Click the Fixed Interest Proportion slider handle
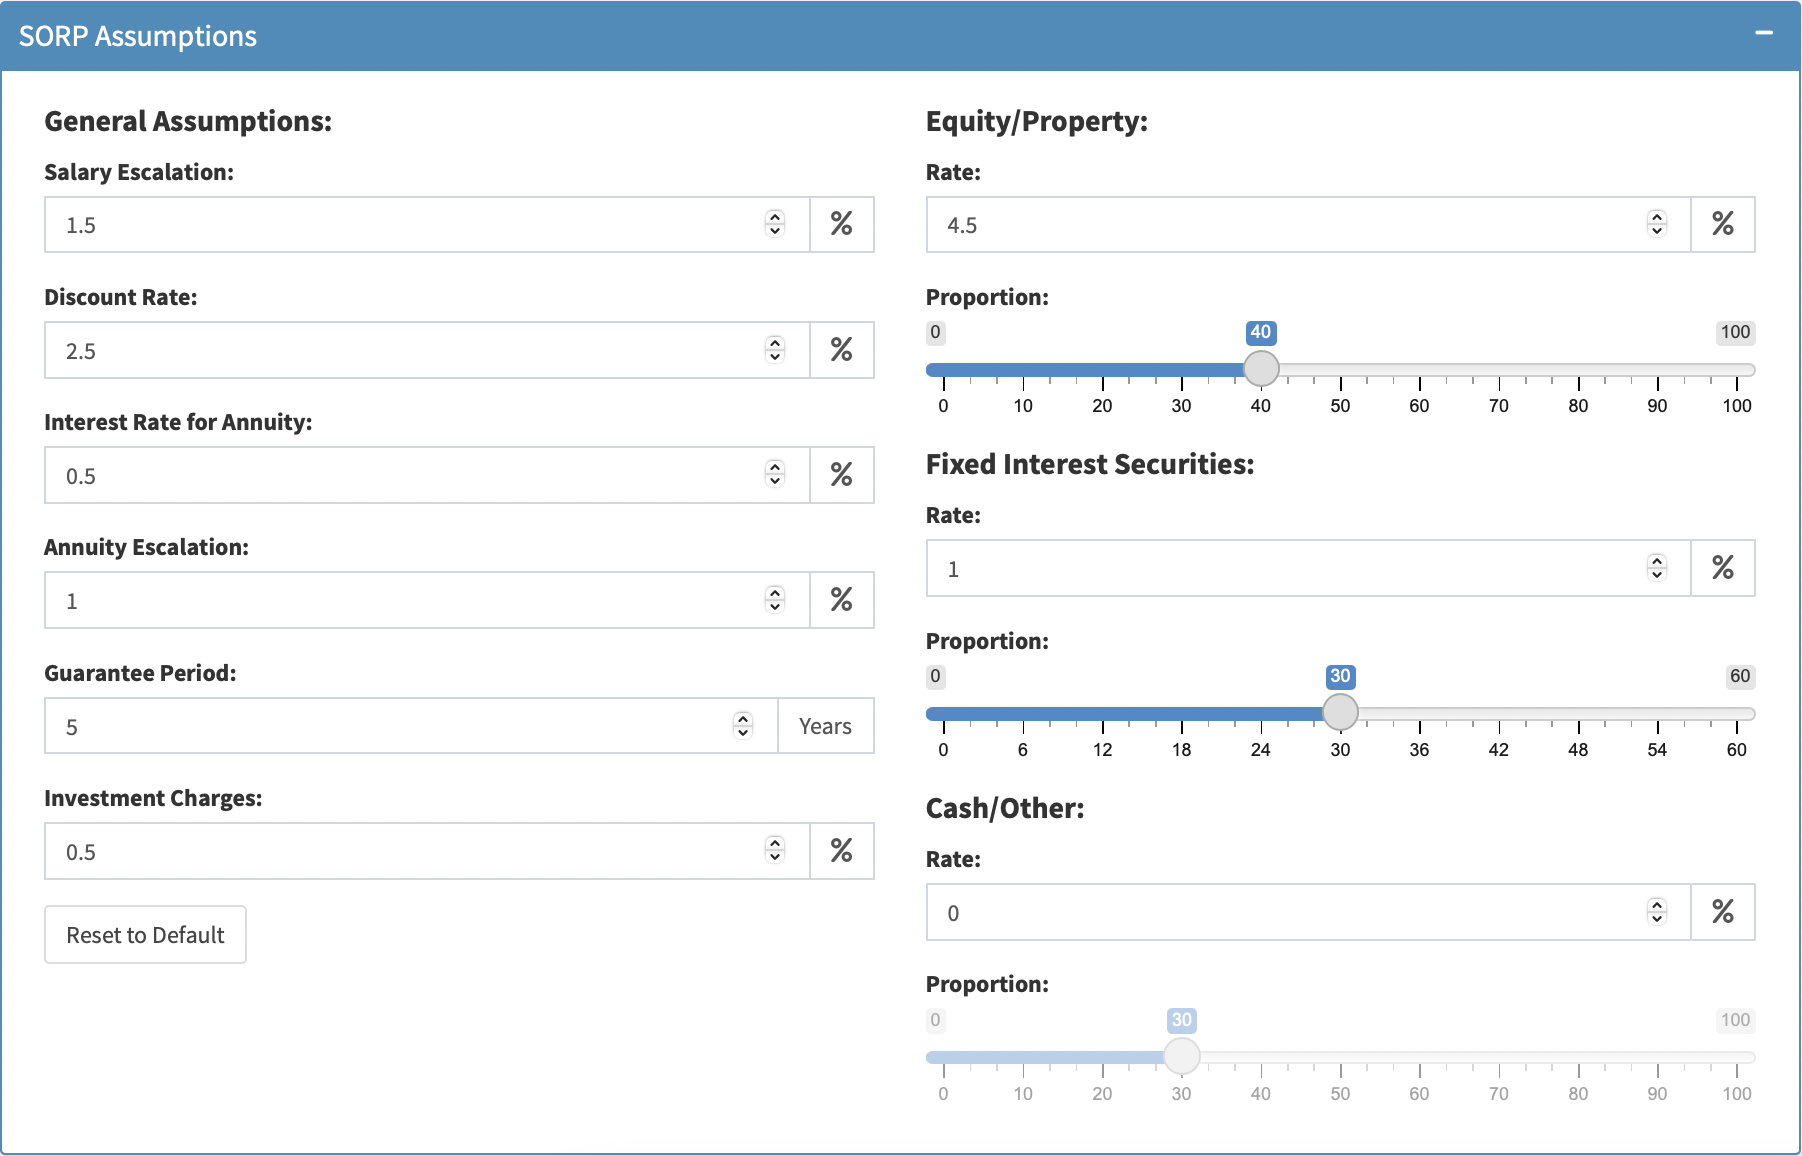Screen dimensions: 1802x1156 click(x=1340, y=713)
